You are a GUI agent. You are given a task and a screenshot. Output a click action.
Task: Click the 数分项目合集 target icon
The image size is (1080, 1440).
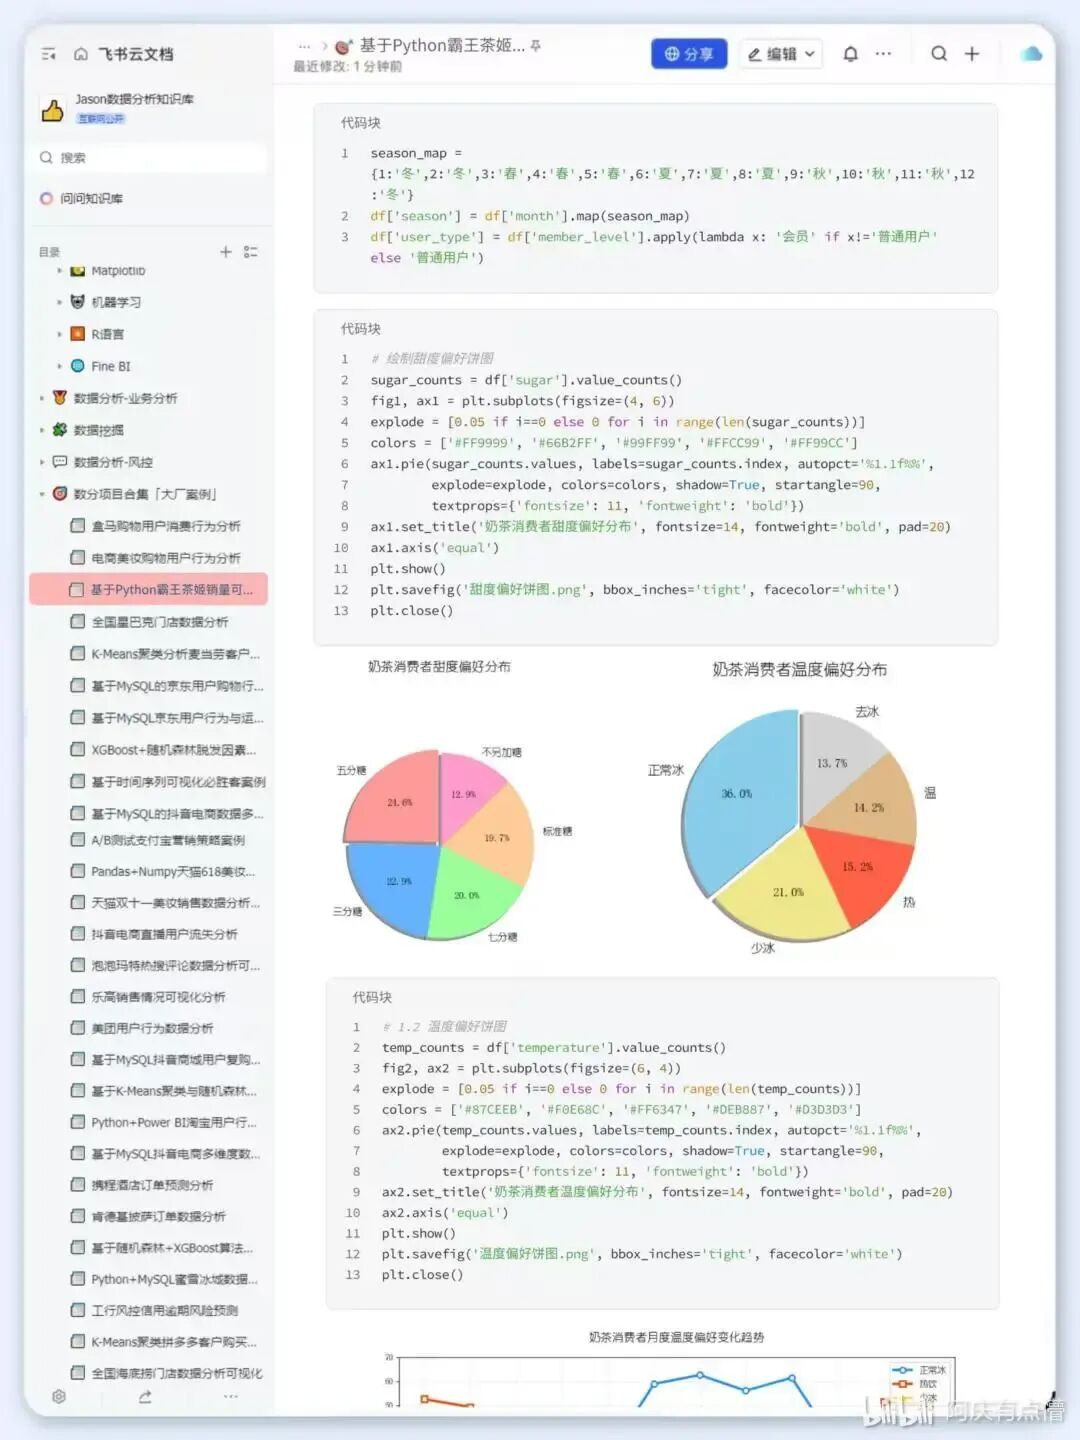(60, 494)
